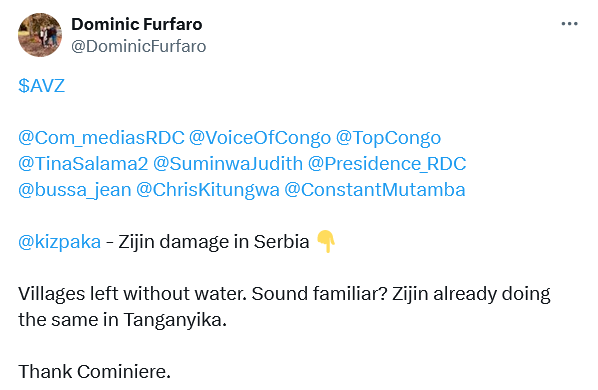Click the 'Zijin damage in Serbia' text
This screenshot has height=390, width=598.
coord(214,242)
